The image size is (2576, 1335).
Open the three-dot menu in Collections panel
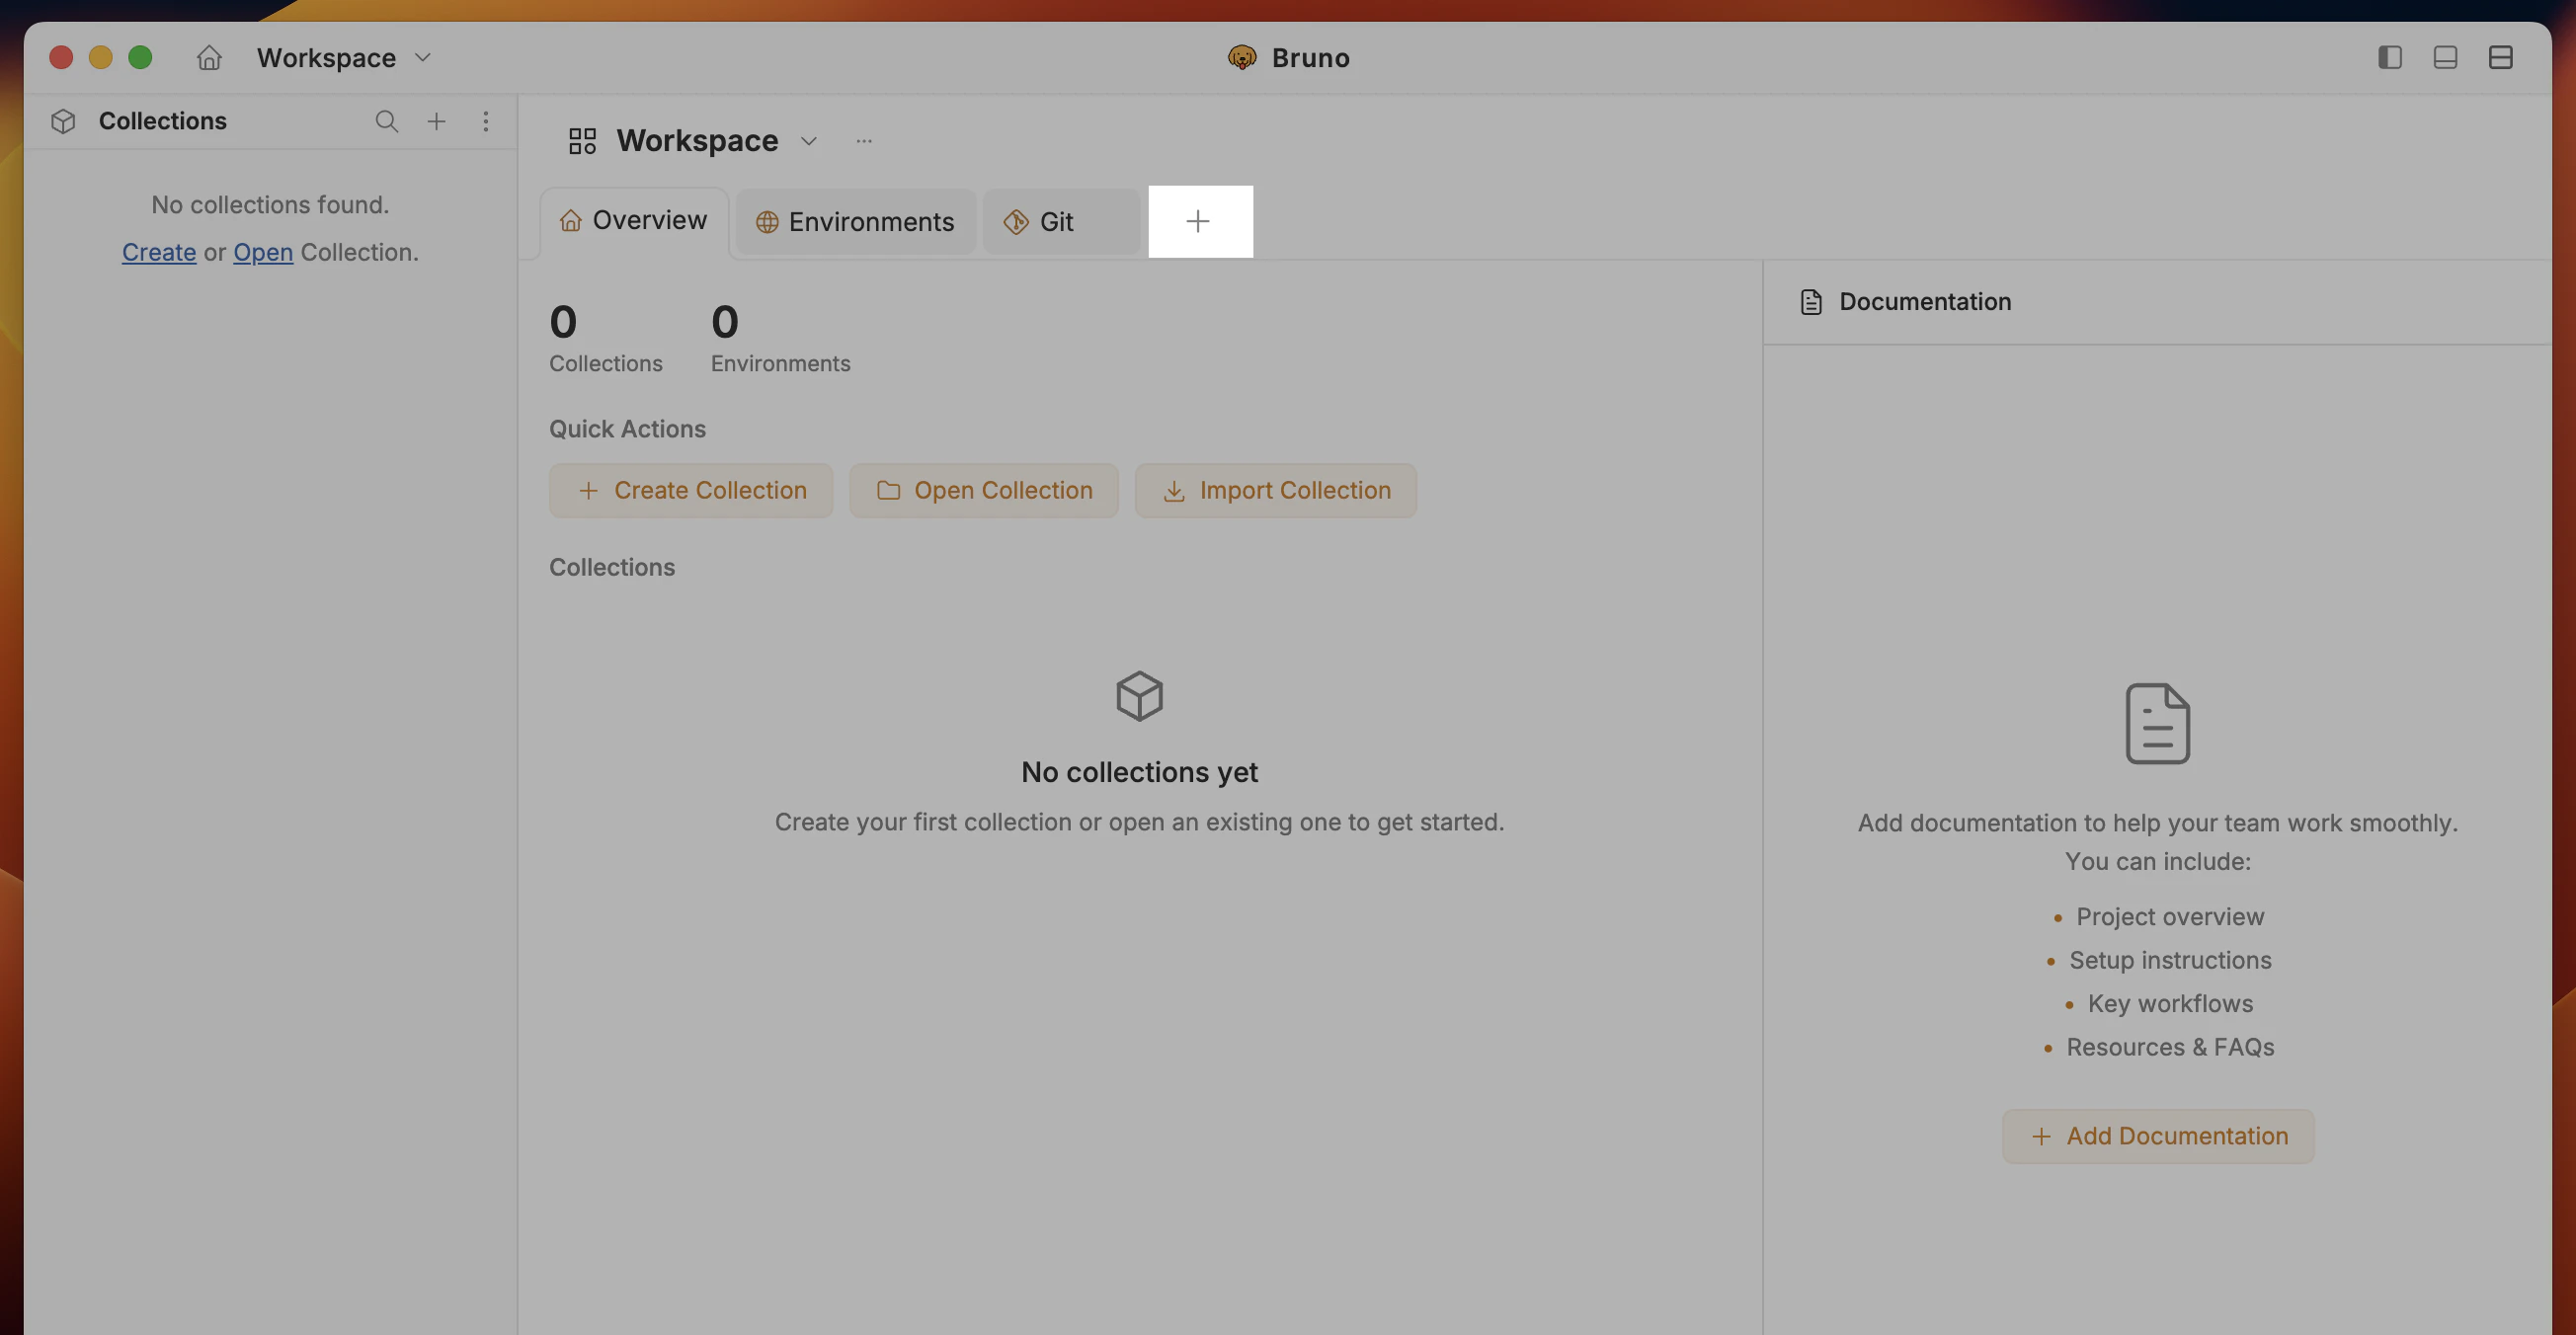(x=486, y=121)
